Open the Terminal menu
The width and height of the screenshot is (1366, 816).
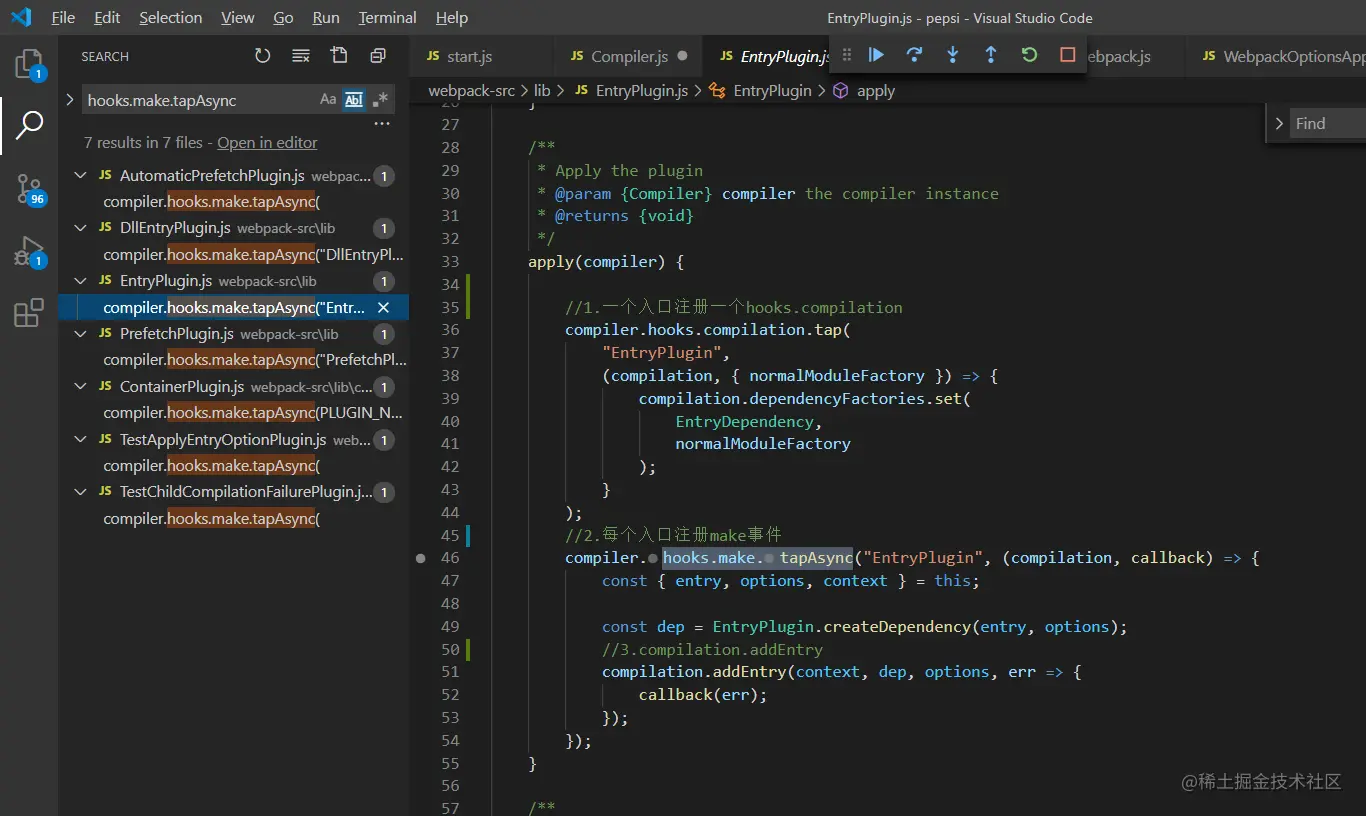click(387, 18)
